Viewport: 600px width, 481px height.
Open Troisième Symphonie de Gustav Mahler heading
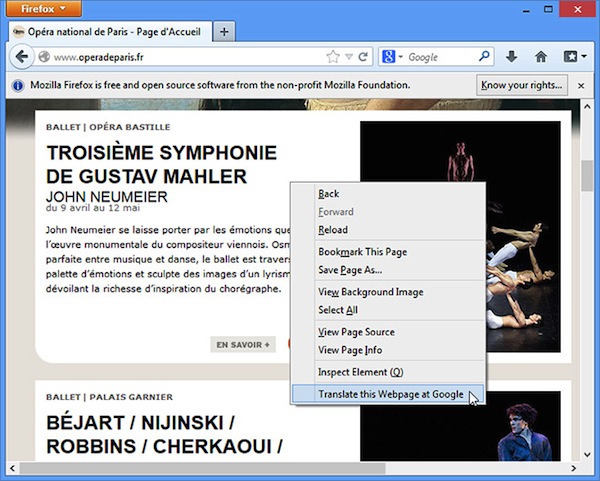click(161, 165)
